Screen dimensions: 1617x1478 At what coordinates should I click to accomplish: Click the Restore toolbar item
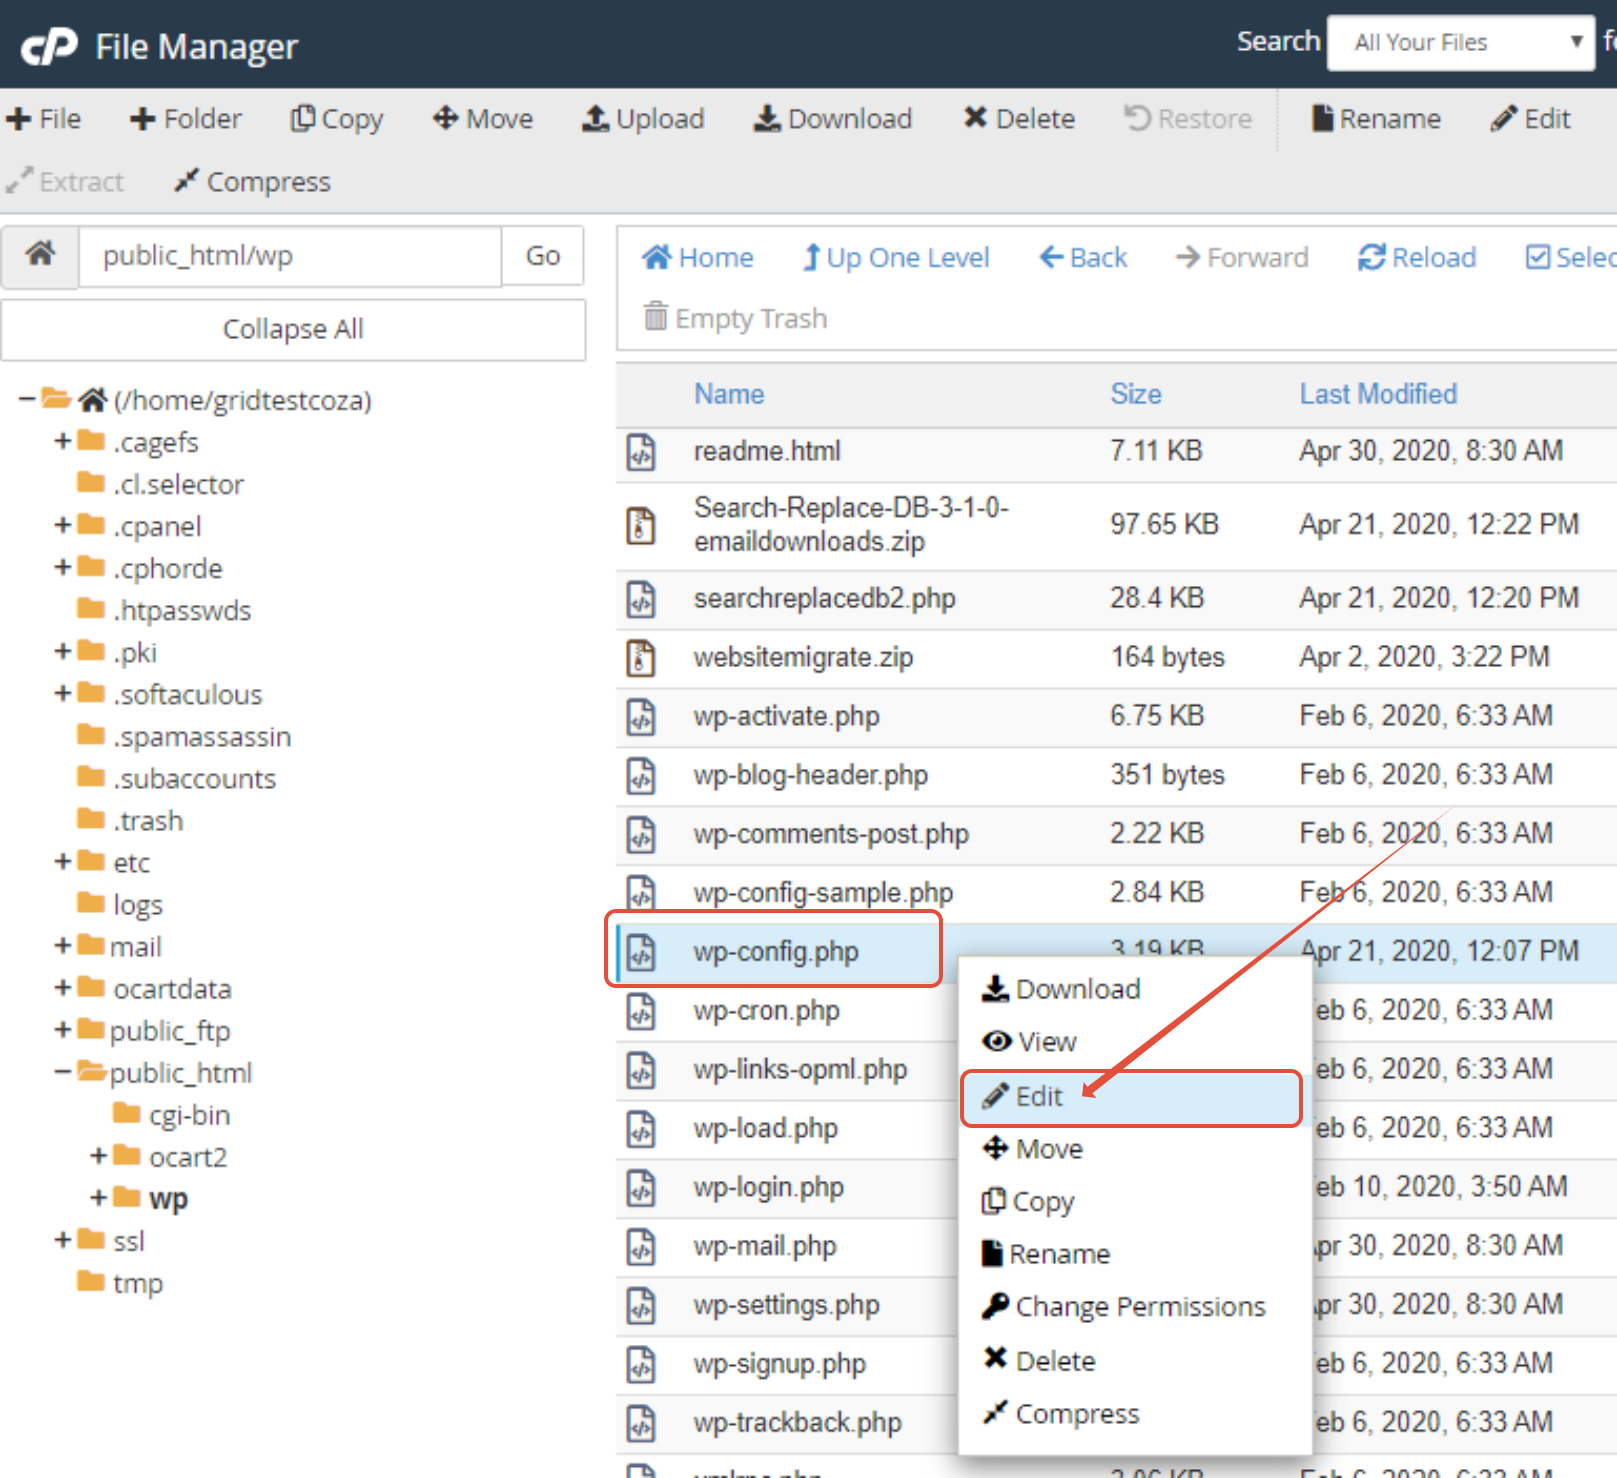(1188, 119)
